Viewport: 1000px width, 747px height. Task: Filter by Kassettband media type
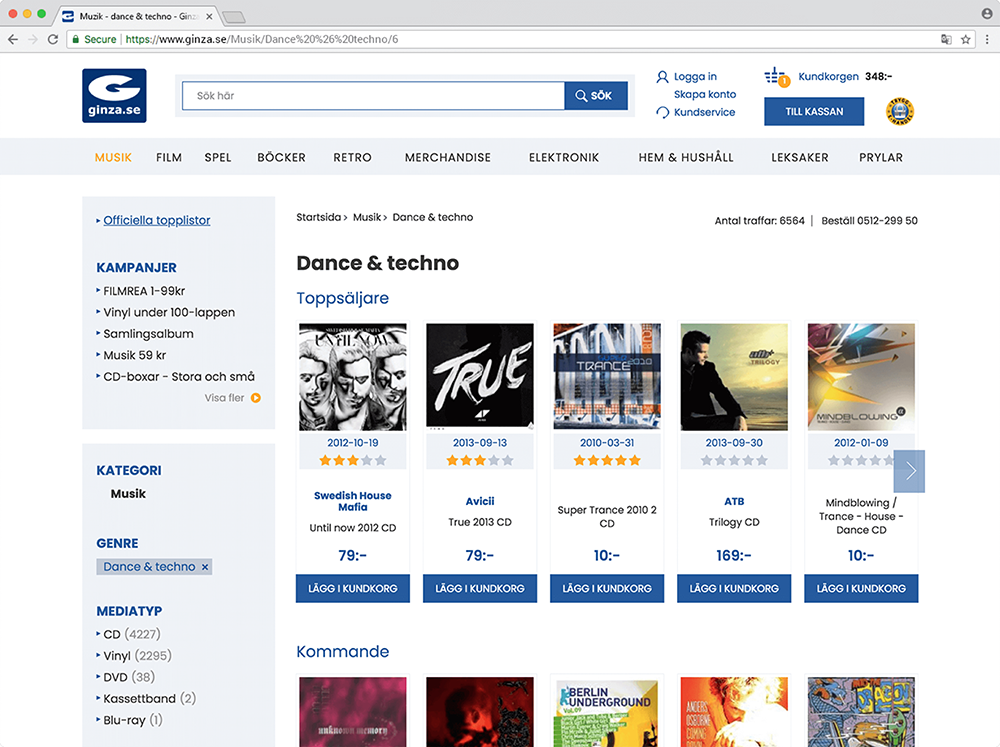point(149,699)
